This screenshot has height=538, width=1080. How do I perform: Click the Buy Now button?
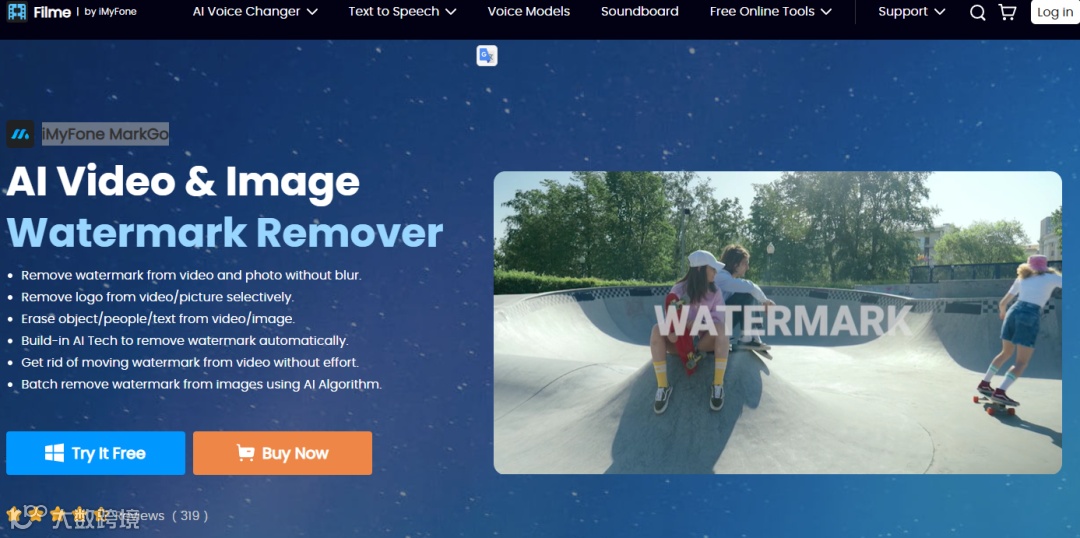pyautogui.click(x=282, y=453)
